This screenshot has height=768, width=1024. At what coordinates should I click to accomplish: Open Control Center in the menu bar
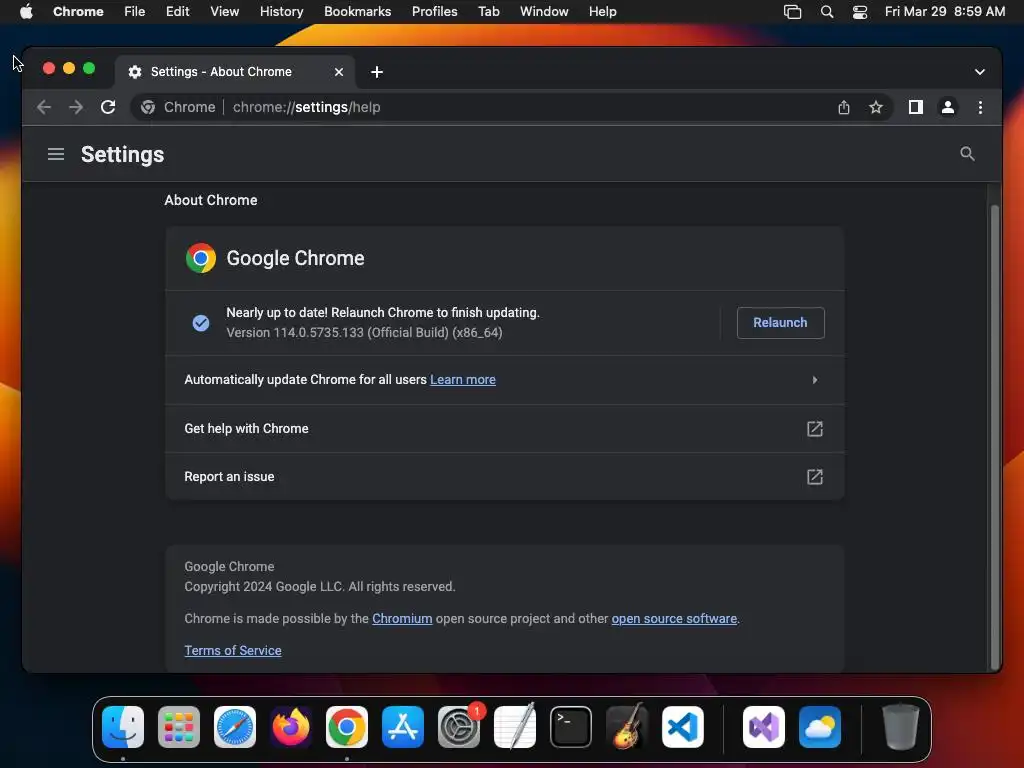point(860,11)
